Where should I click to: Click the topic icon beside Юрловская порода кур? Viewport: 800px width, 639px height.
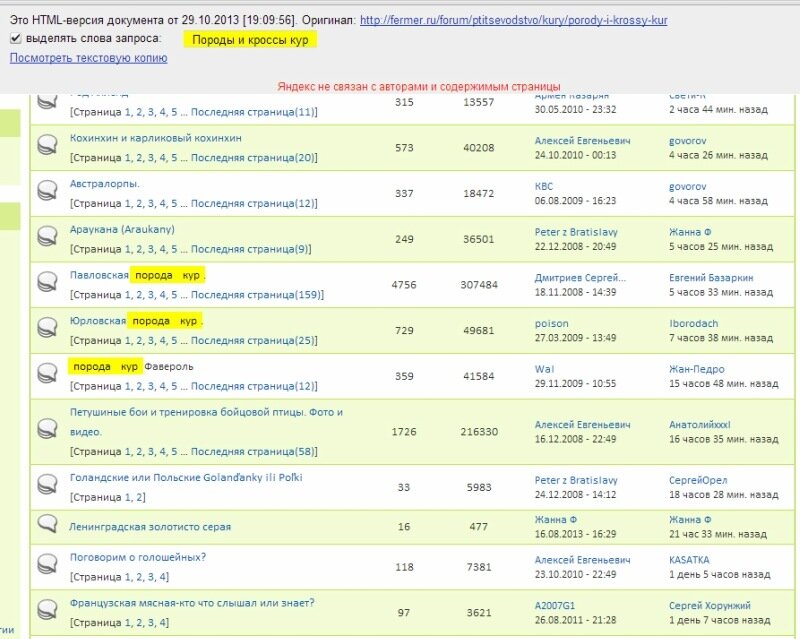tap(46, 329)
